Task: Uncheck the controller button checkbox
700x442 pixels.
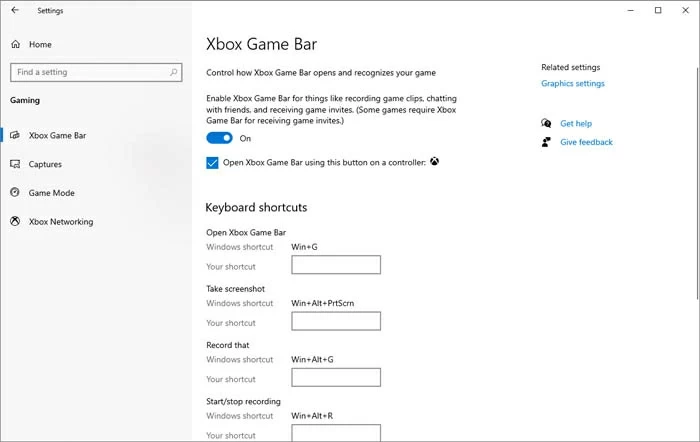Action: click(x=212, y=162)
